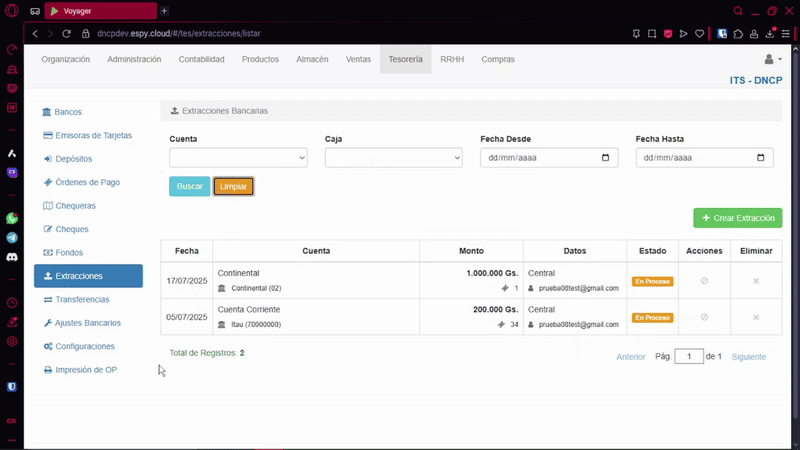This screenshot has width=800, height=450.
Task: Click the browser downloads icon
Action: [x=771, y=33]
